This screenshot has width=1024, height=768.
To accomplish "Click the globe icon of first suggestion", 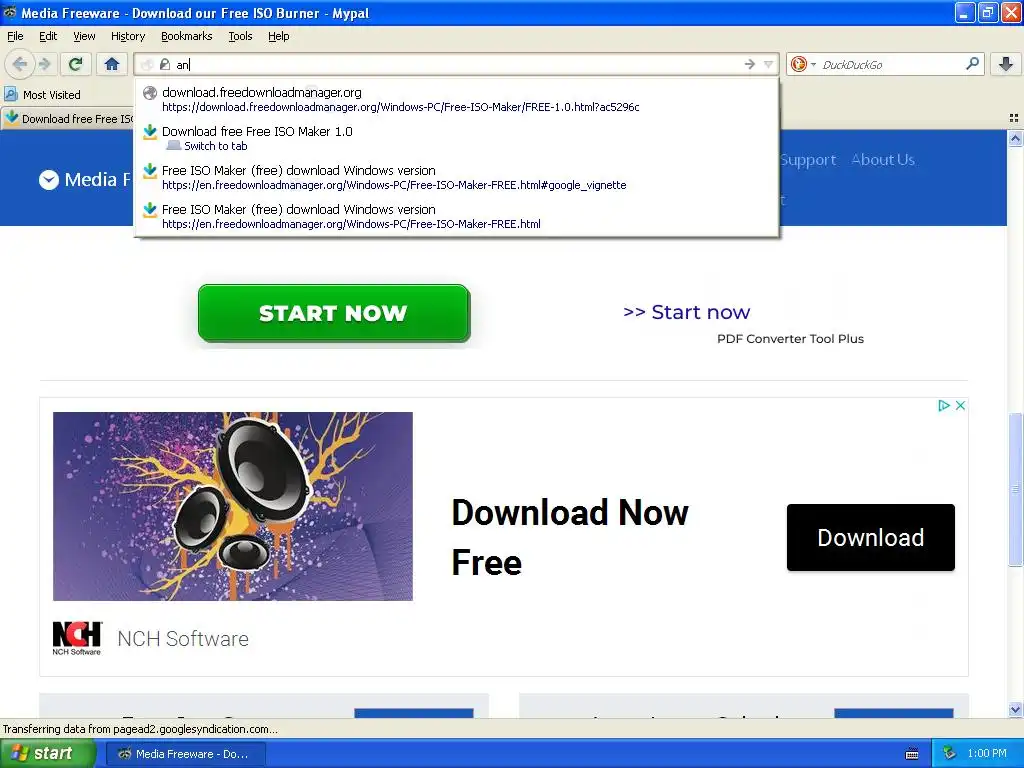I will [150, 93].
